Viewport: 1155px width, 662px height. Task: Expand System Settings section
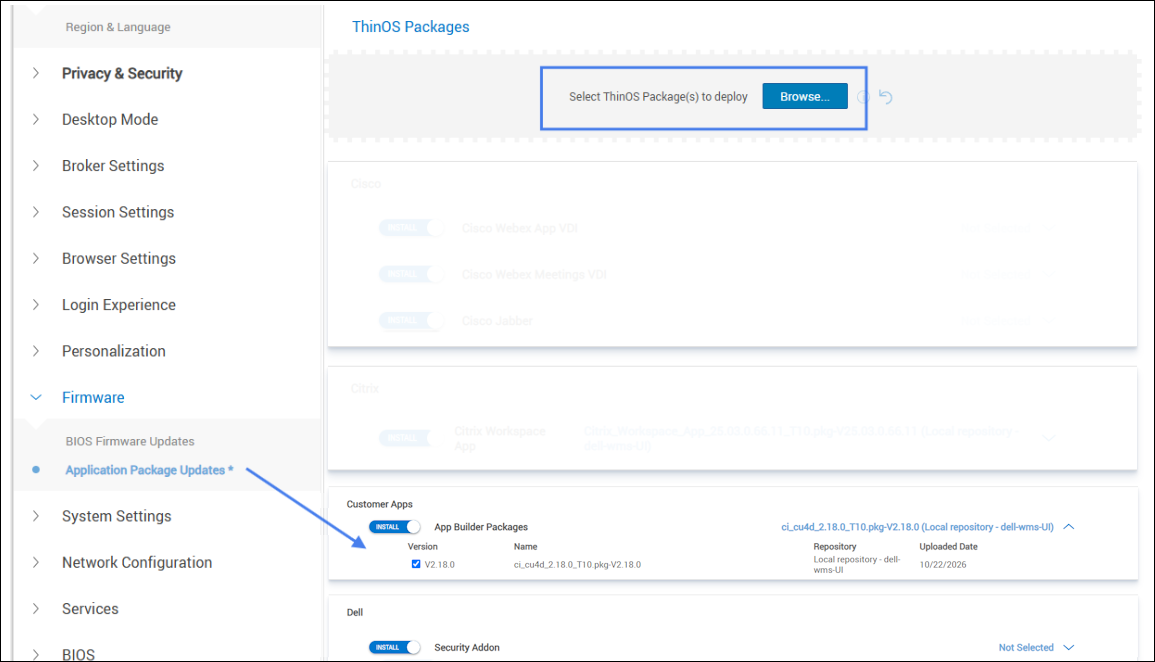[x=35, y=516]
